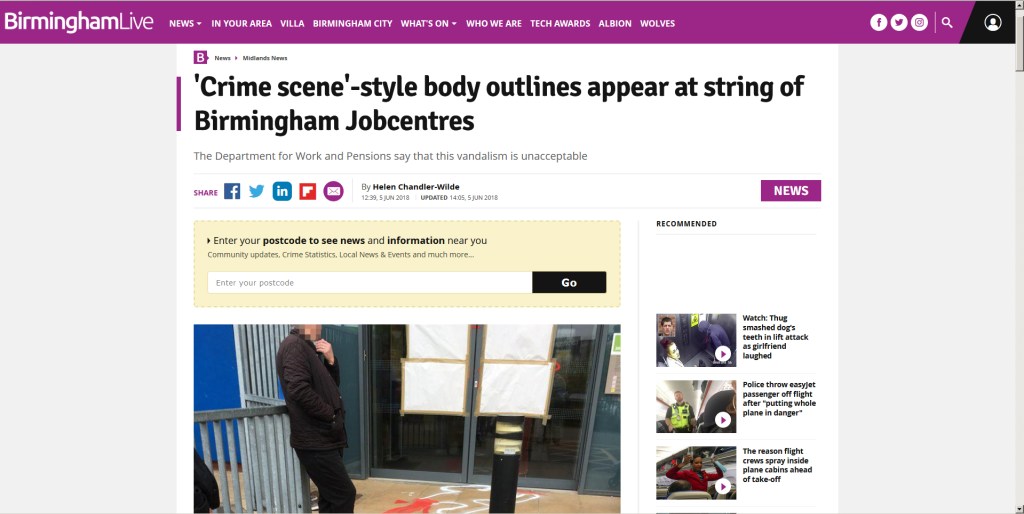Click the search magnifier icon
The height and width of the screenshot is (514, 1024).
point(947,23)
